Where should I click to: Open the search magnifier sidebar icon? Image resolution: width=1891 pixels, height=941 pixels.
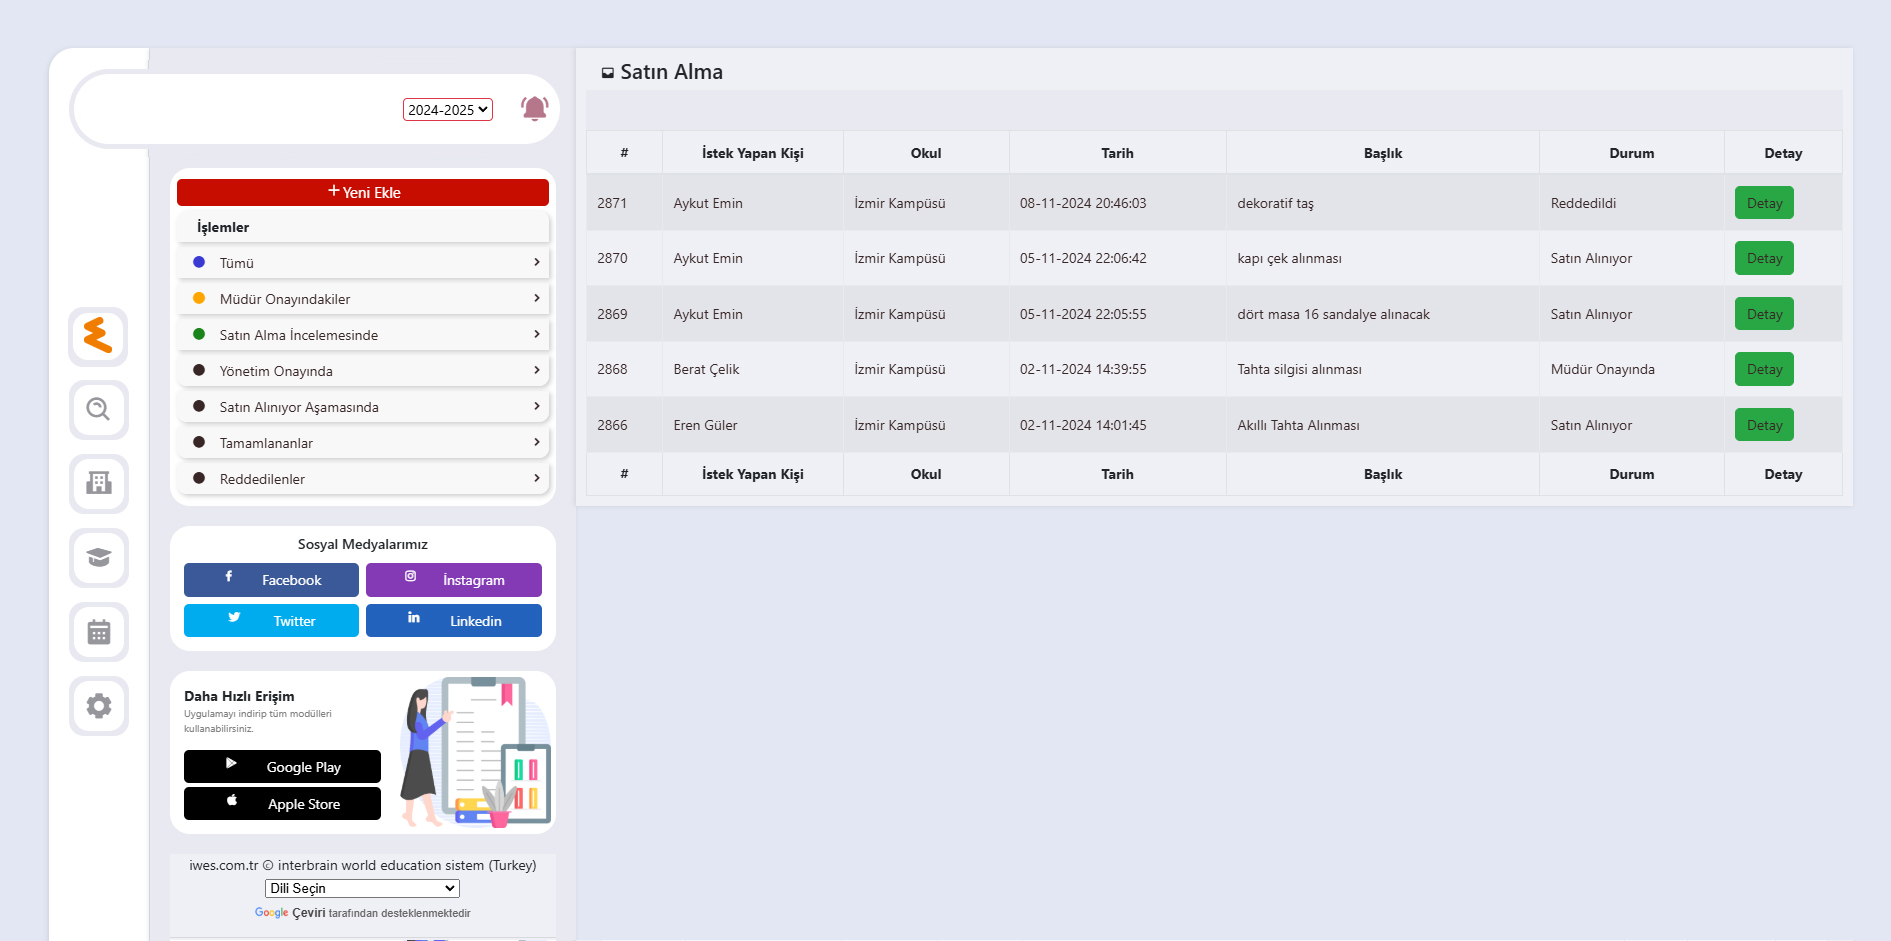coord(98,409)
